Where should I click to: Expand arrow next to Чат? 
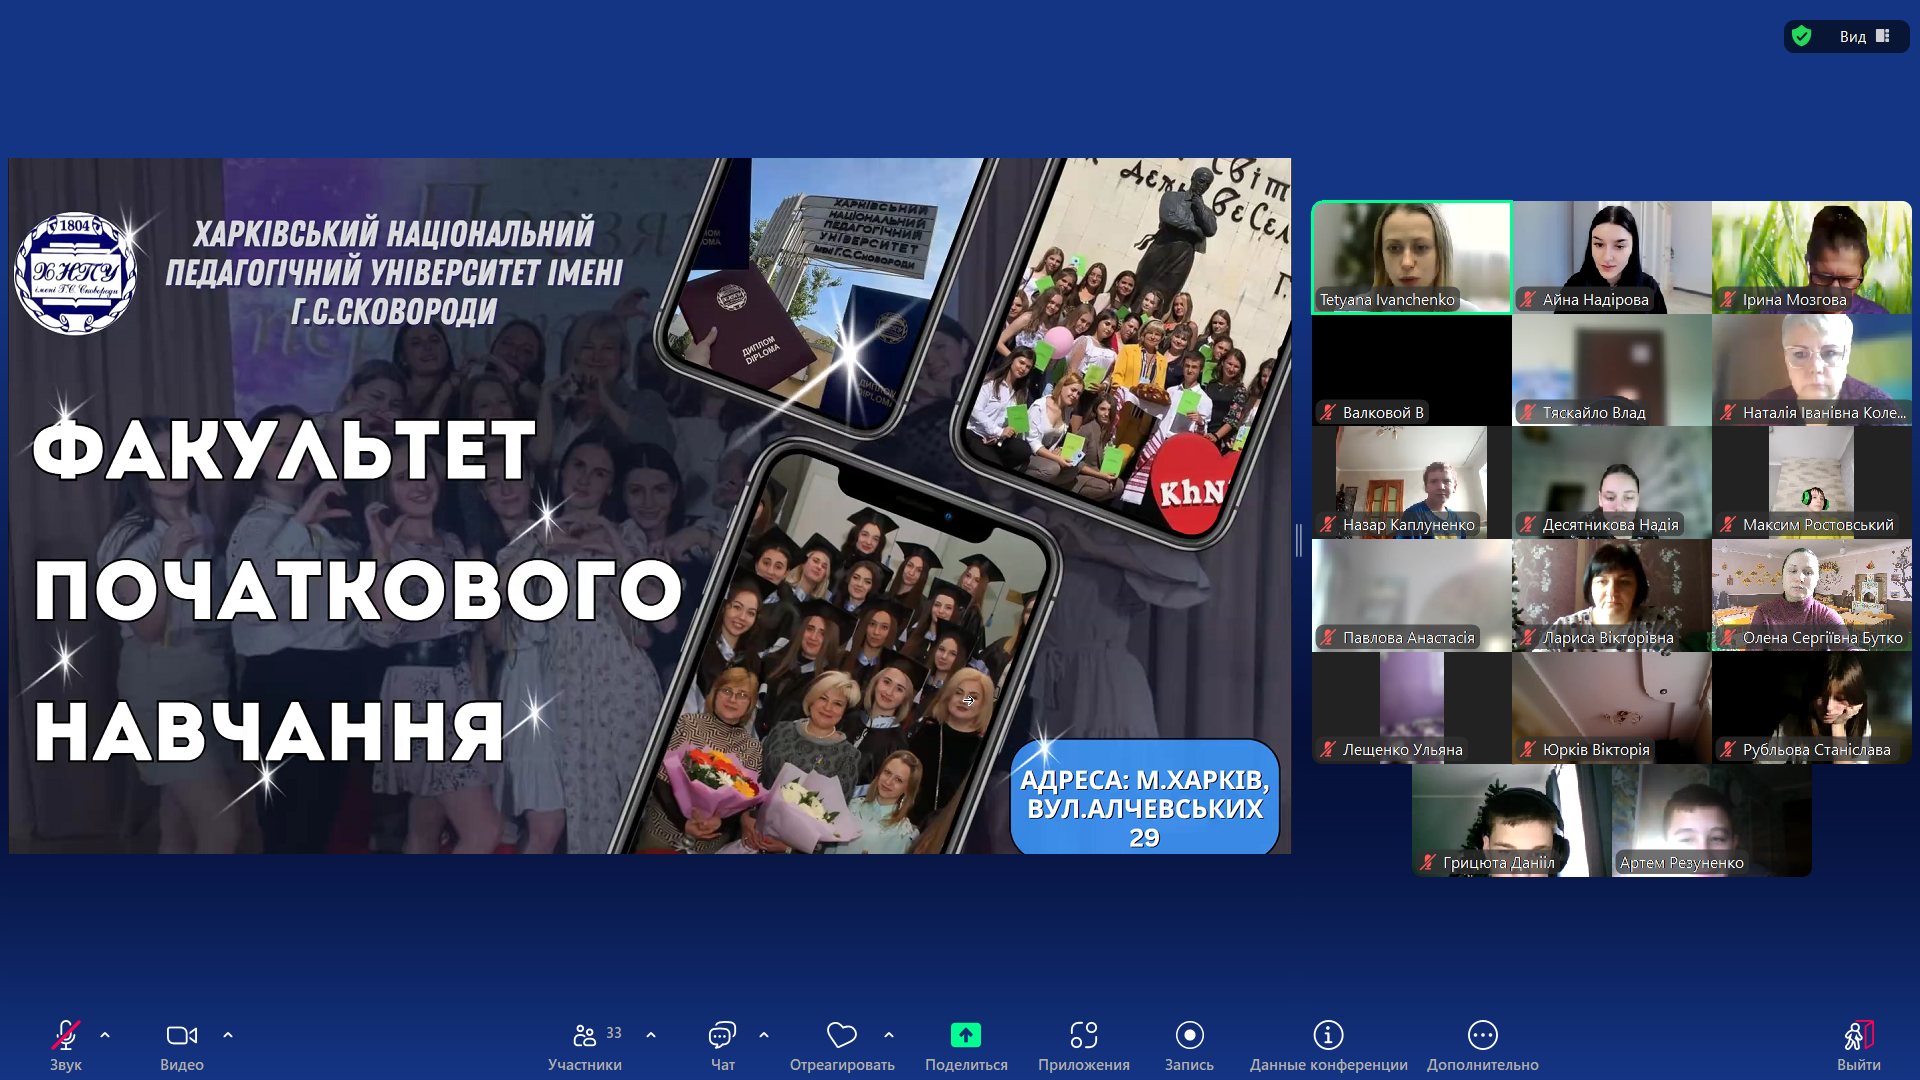pyautogui.click(x=764, y=1035)
